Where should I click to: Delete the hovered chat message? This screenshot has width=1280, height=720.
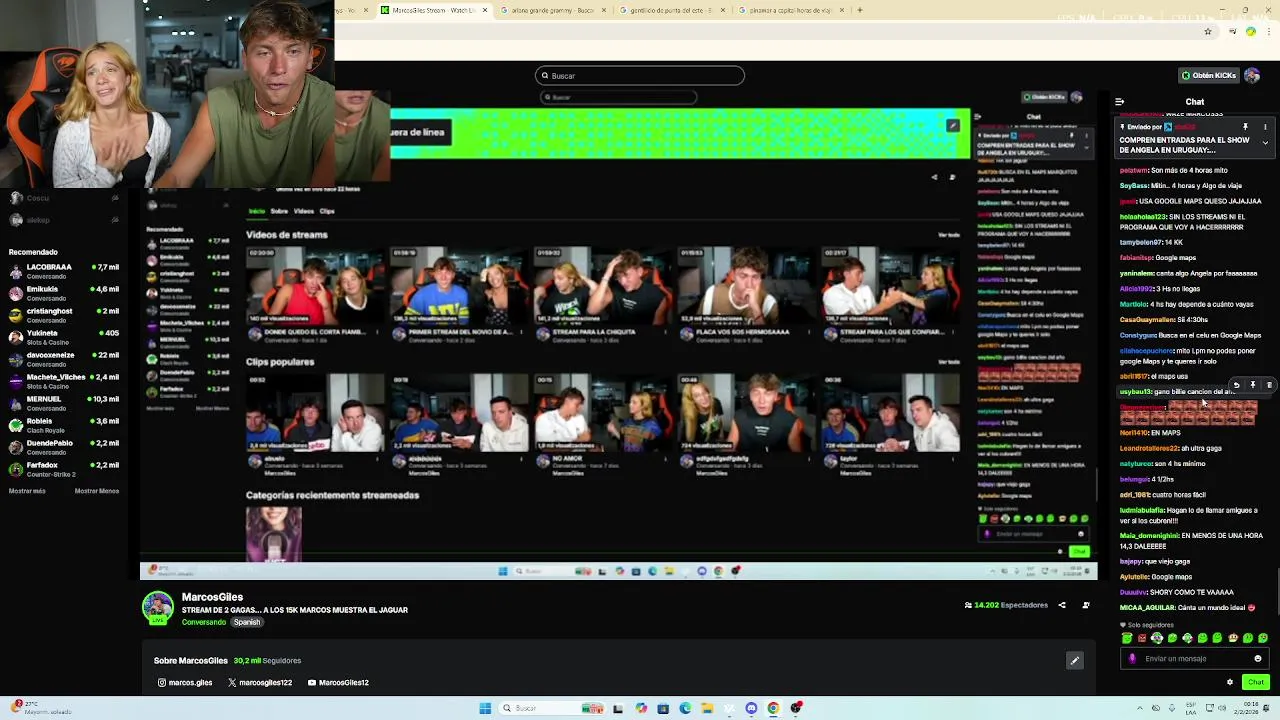pos(1269,385)
